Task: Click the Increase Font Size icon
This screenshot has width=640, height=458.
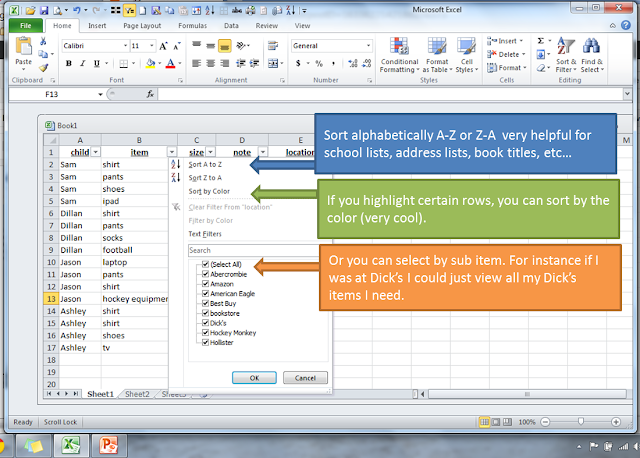Action: coord(163,46)
